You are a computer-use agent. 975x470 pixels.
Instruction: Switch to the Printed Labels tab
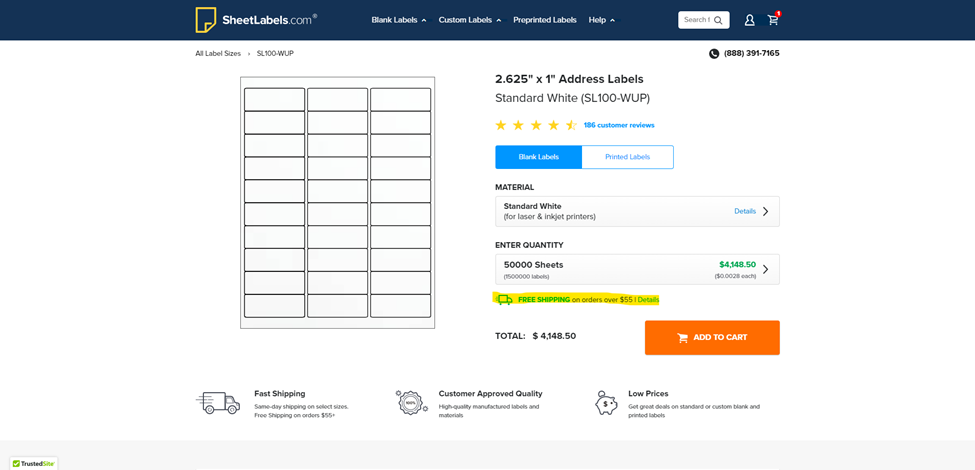click(x=627, y=157)
